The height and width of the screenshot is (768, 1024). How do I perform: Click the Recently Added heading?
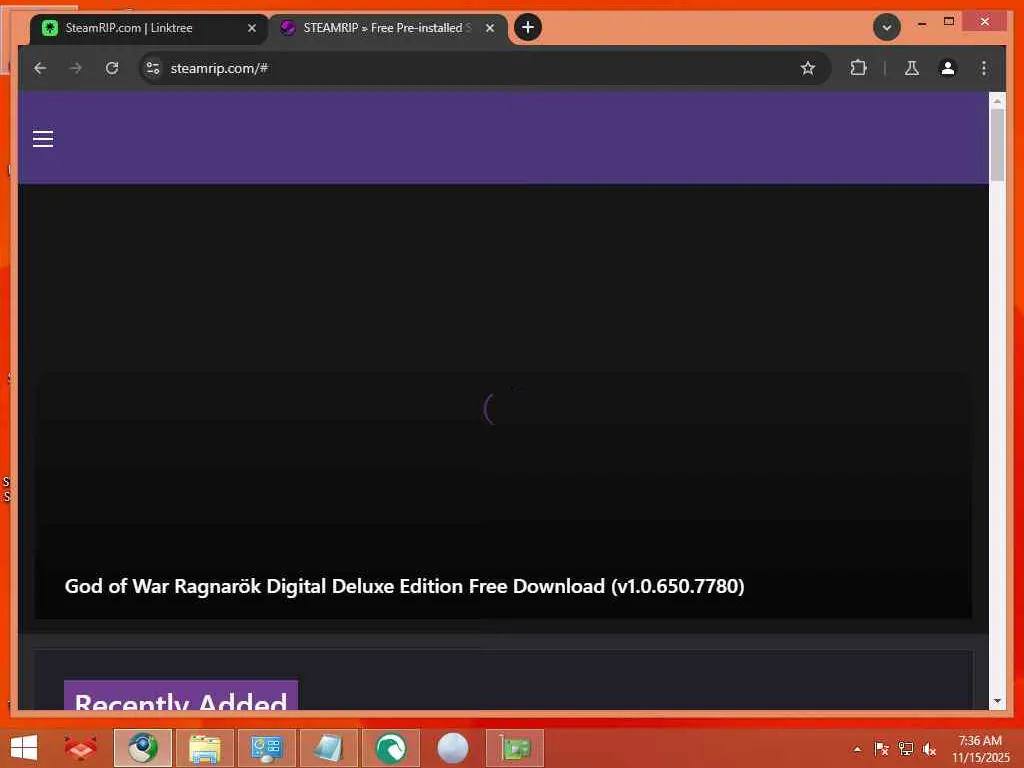pyautogui.click(x=181, y=696)
